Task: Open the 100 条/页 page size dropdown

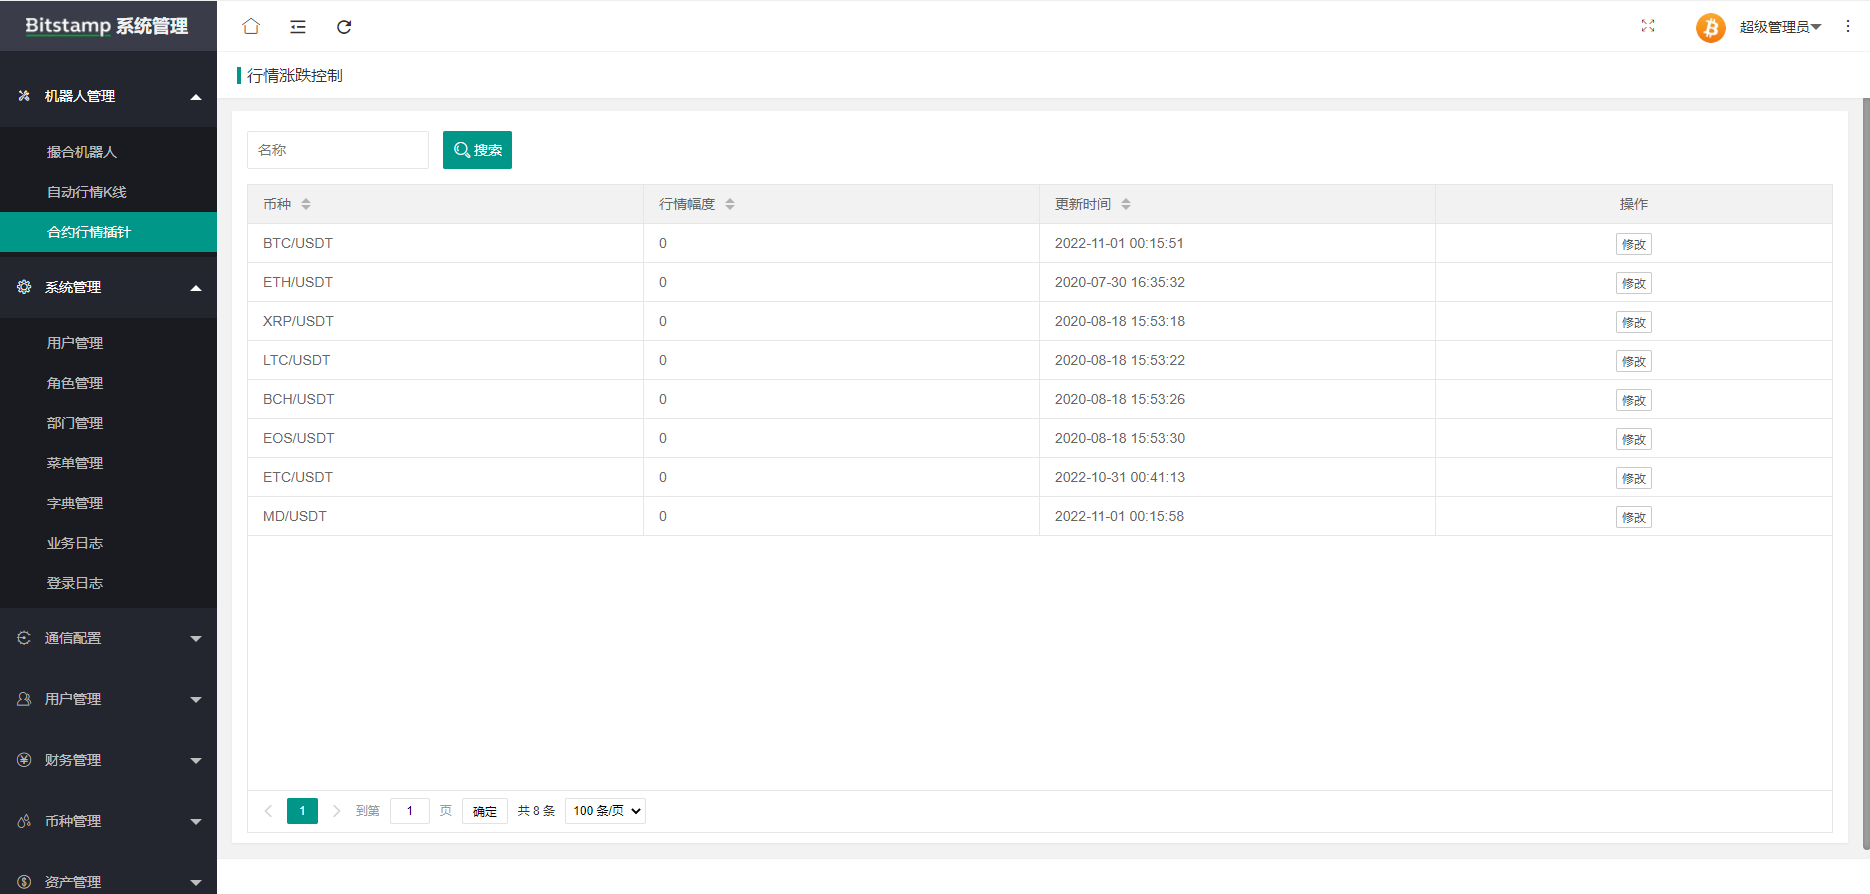Action: pos(605,811)
